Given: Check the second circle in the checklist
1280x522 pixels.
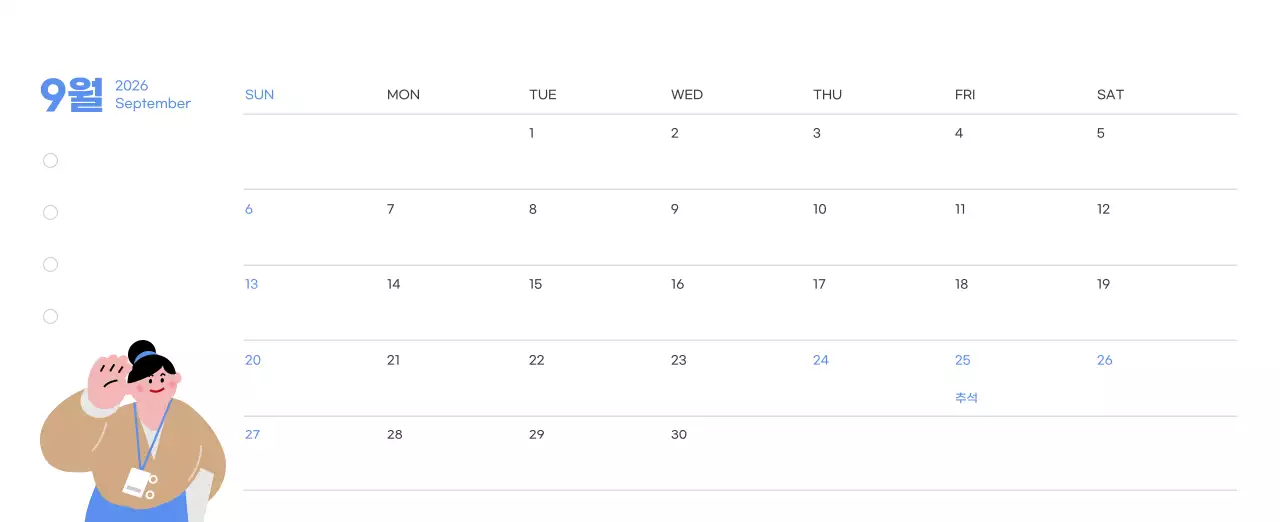Looking at the screenshot, I should pos(51,213).
